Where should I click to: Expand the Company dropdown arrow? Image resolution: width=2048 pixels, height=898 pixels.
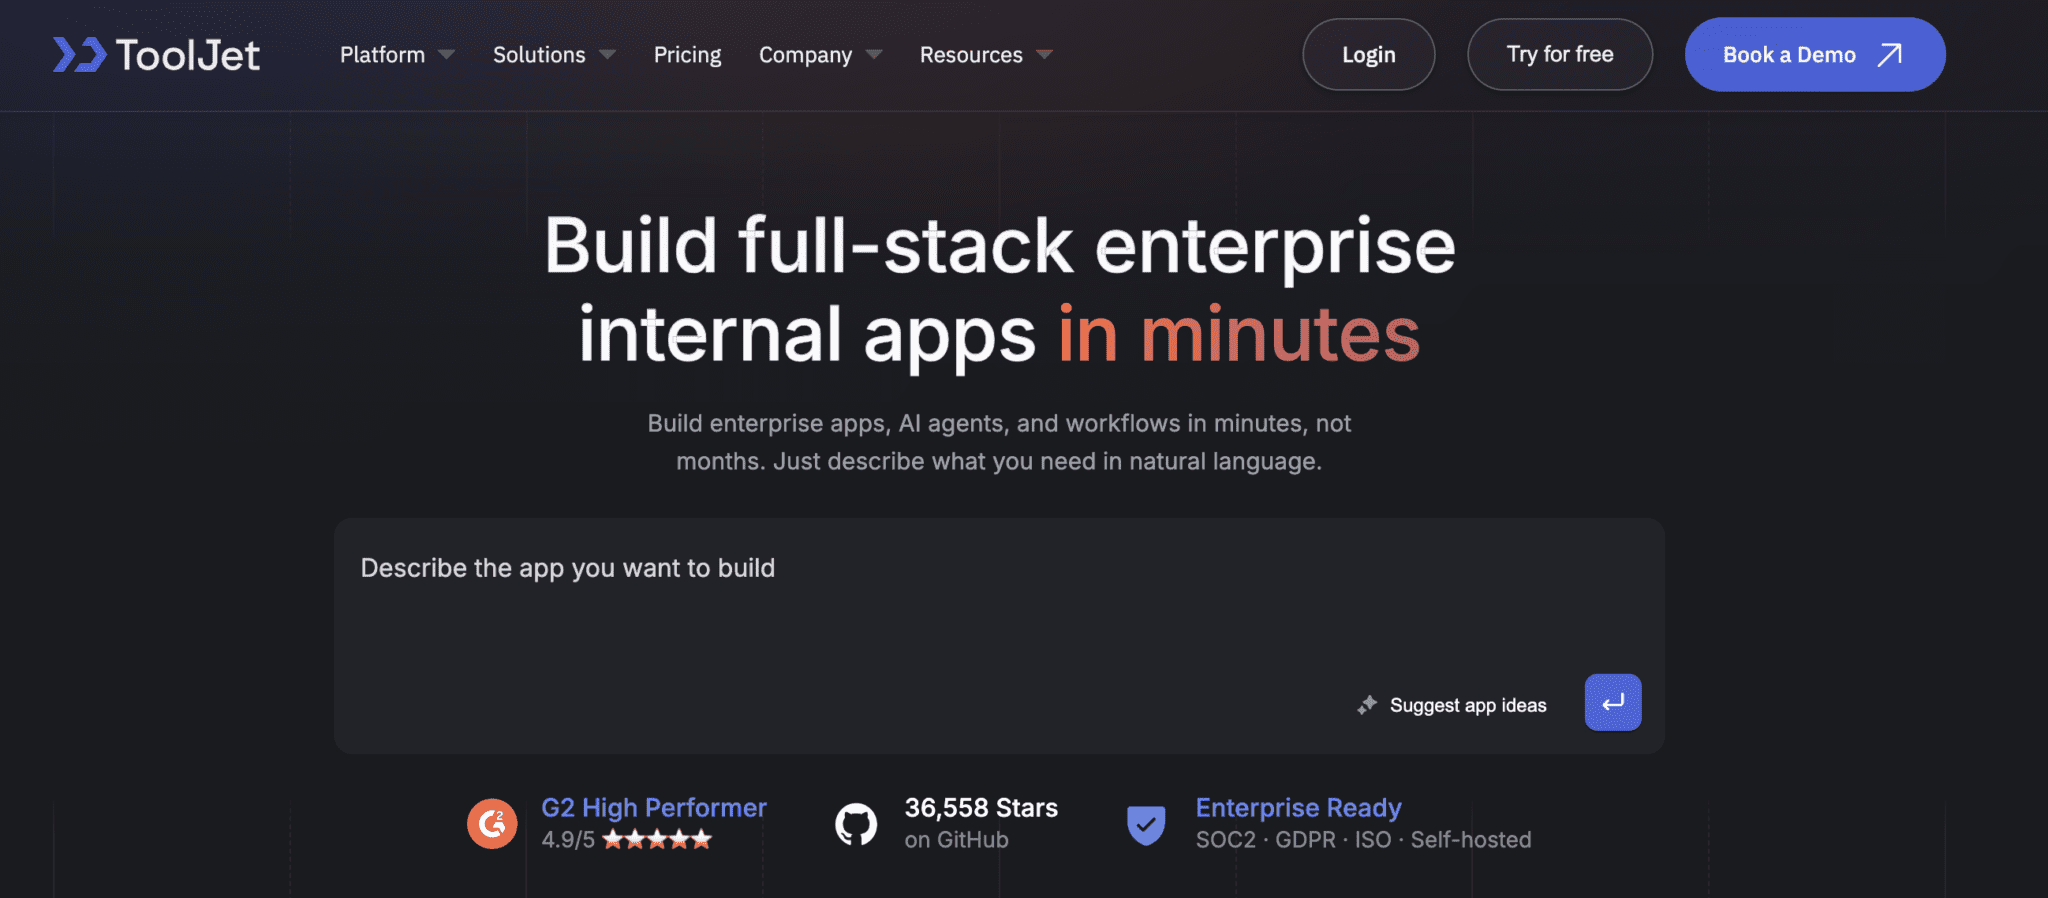[x=874, y=54]
